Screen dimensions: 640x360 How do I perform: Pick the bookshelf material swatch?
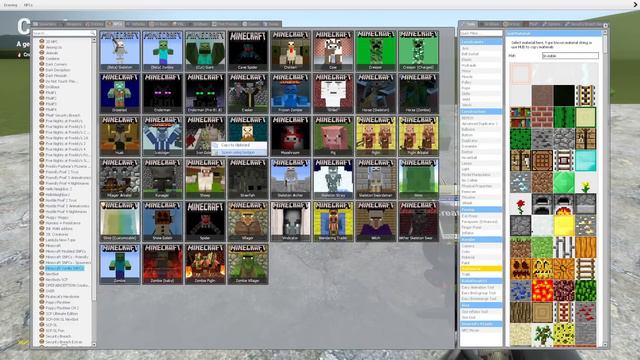520,118
